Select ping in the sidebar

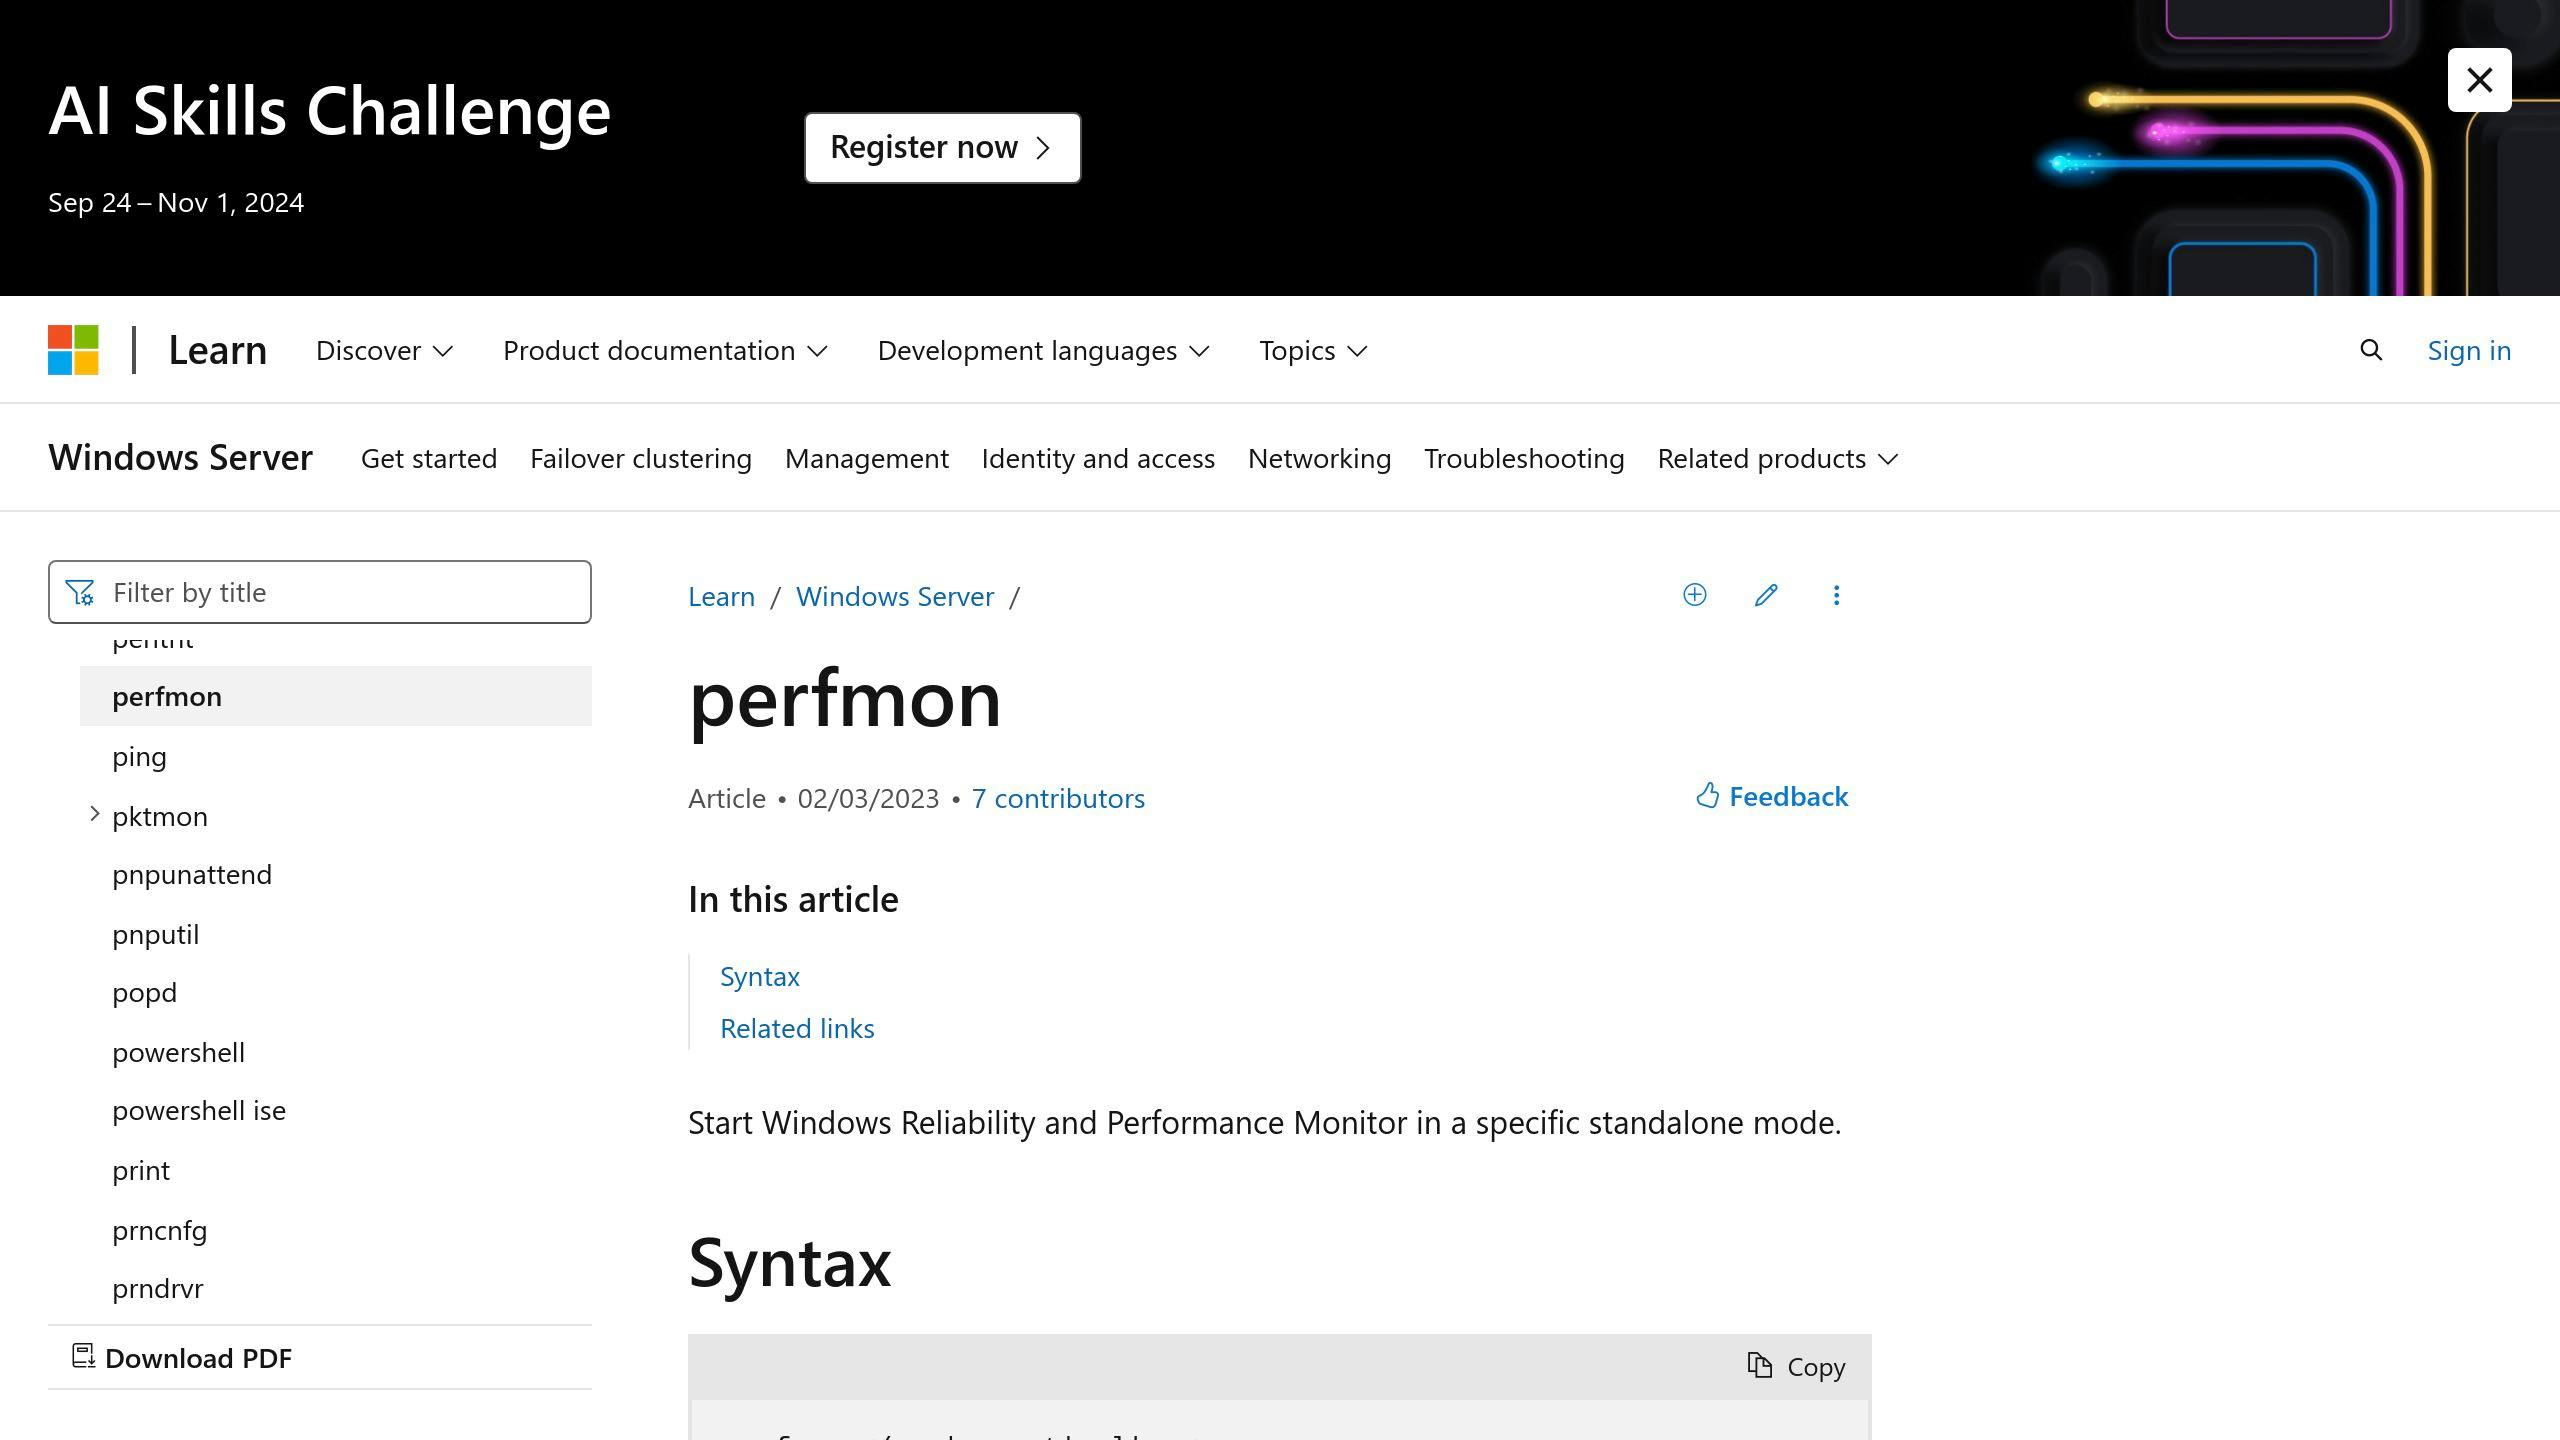336,756
